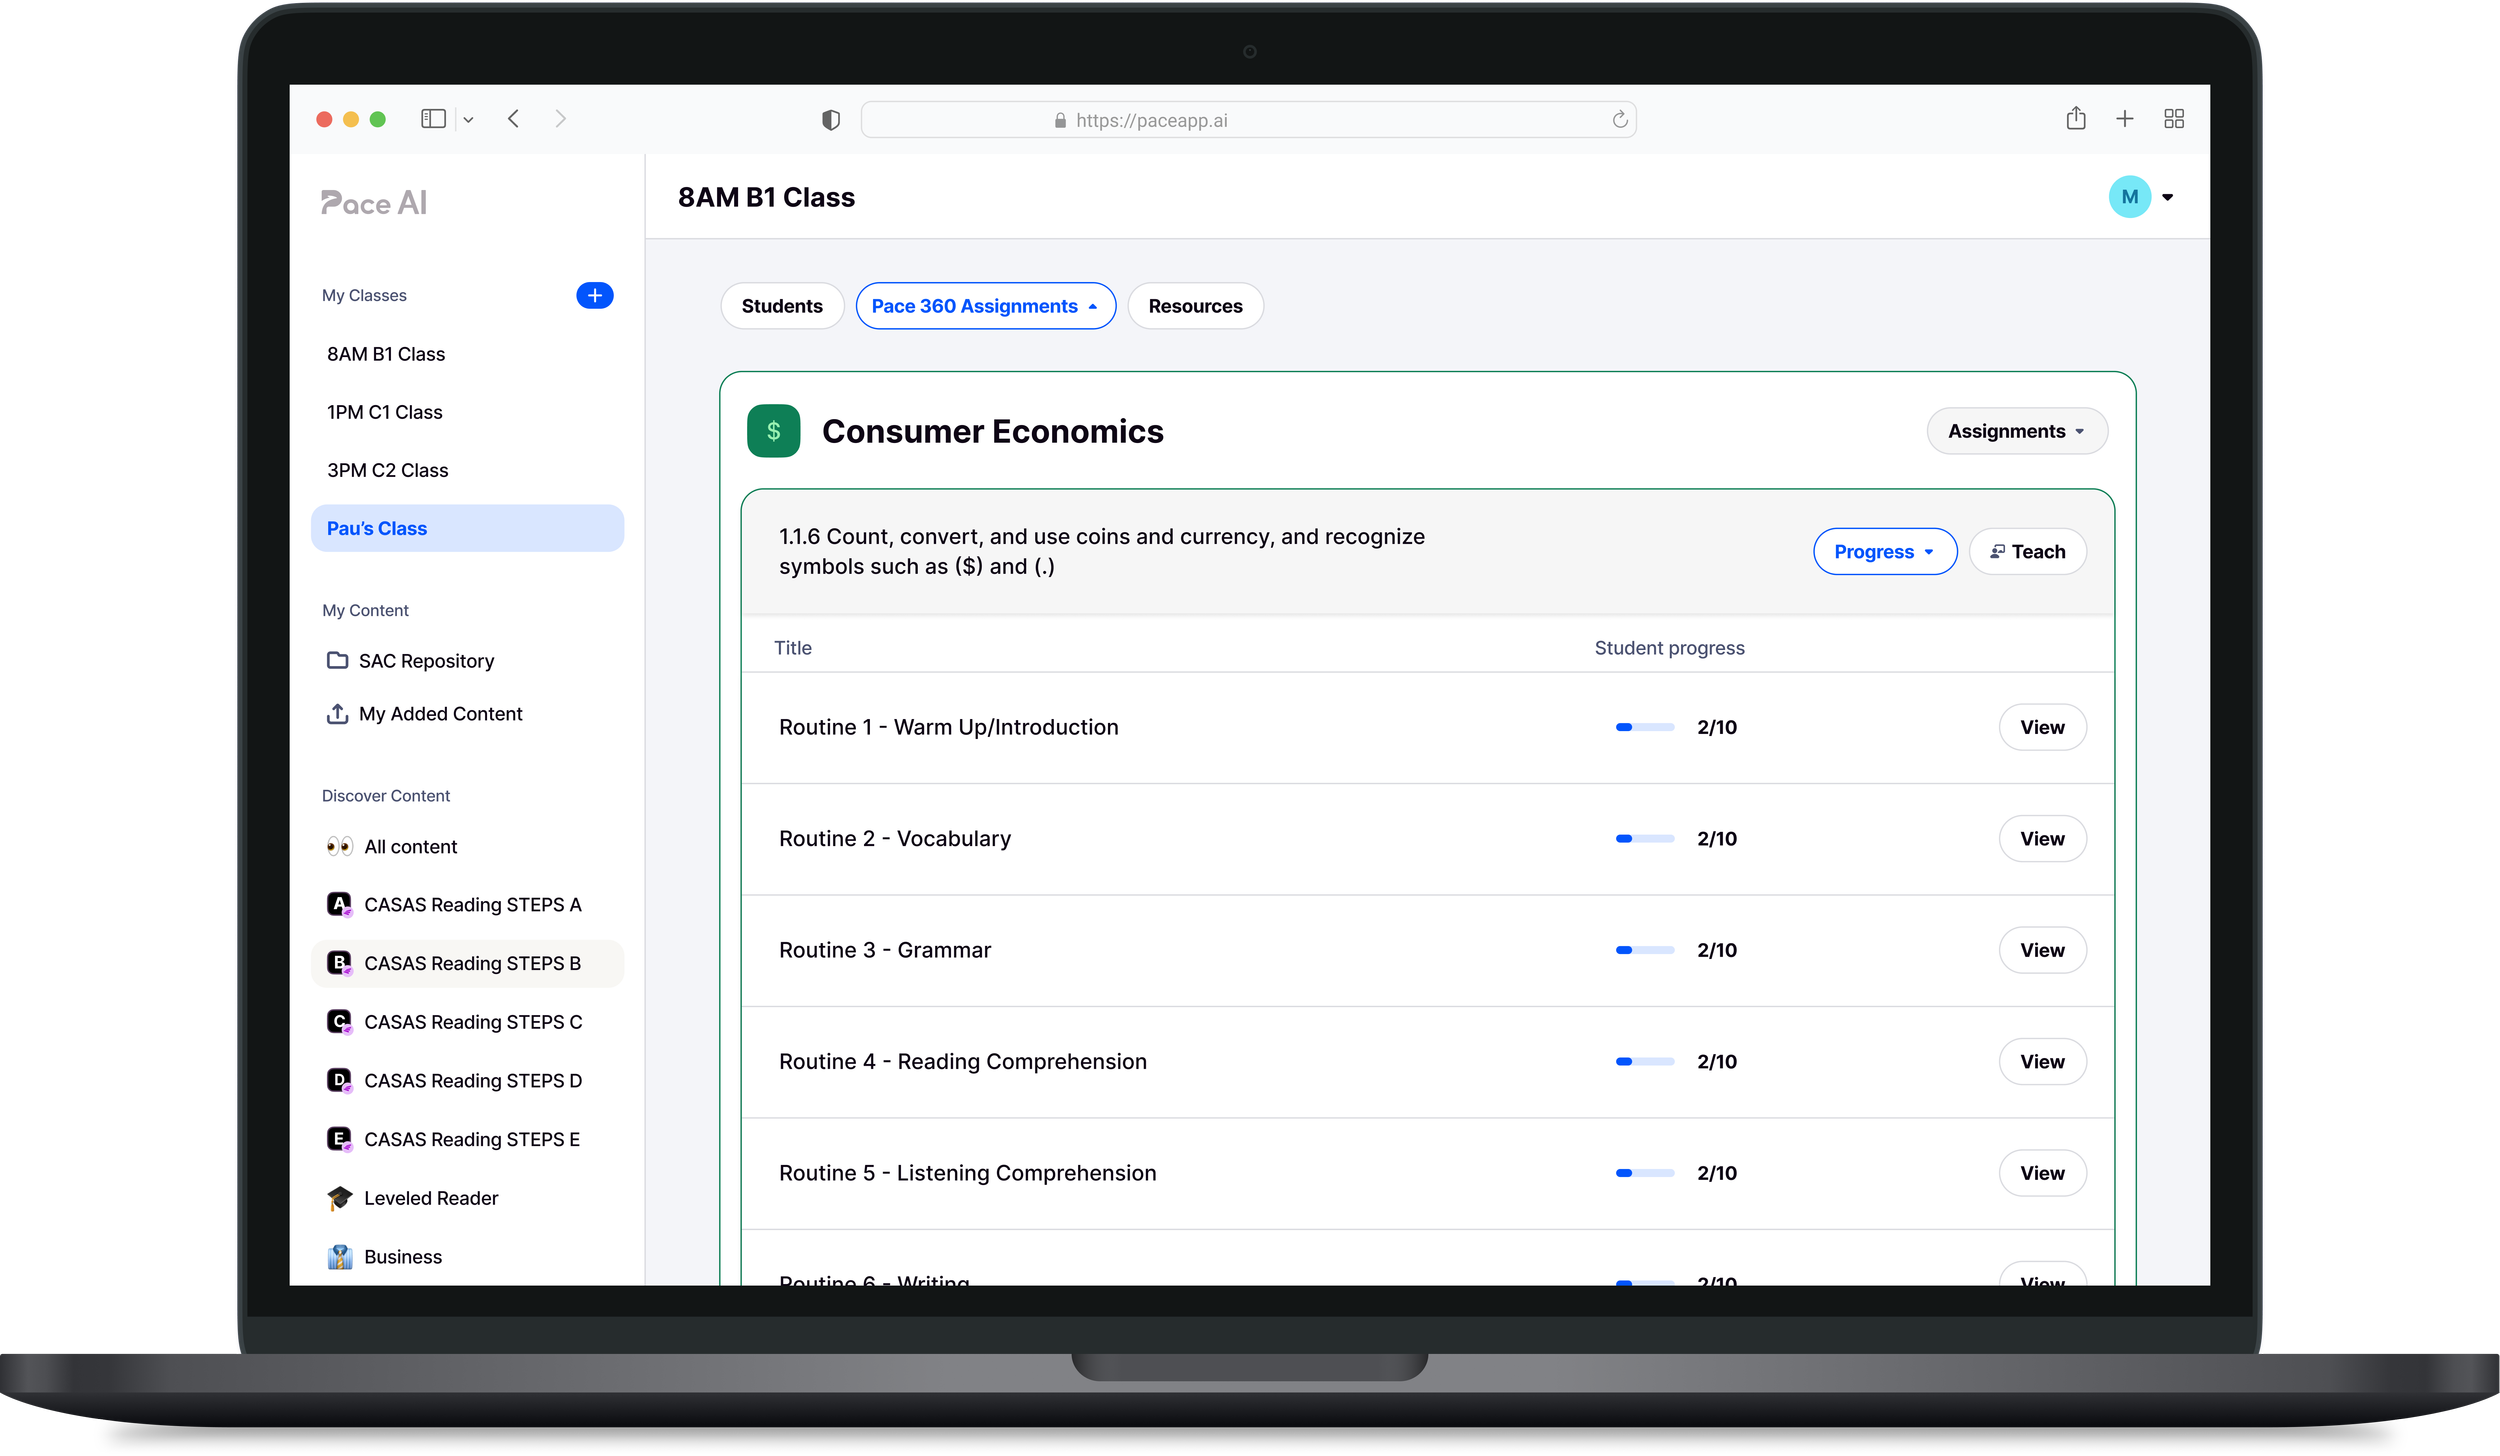
Task: Open the browser tab overview grid icon
Action: 2173,119
